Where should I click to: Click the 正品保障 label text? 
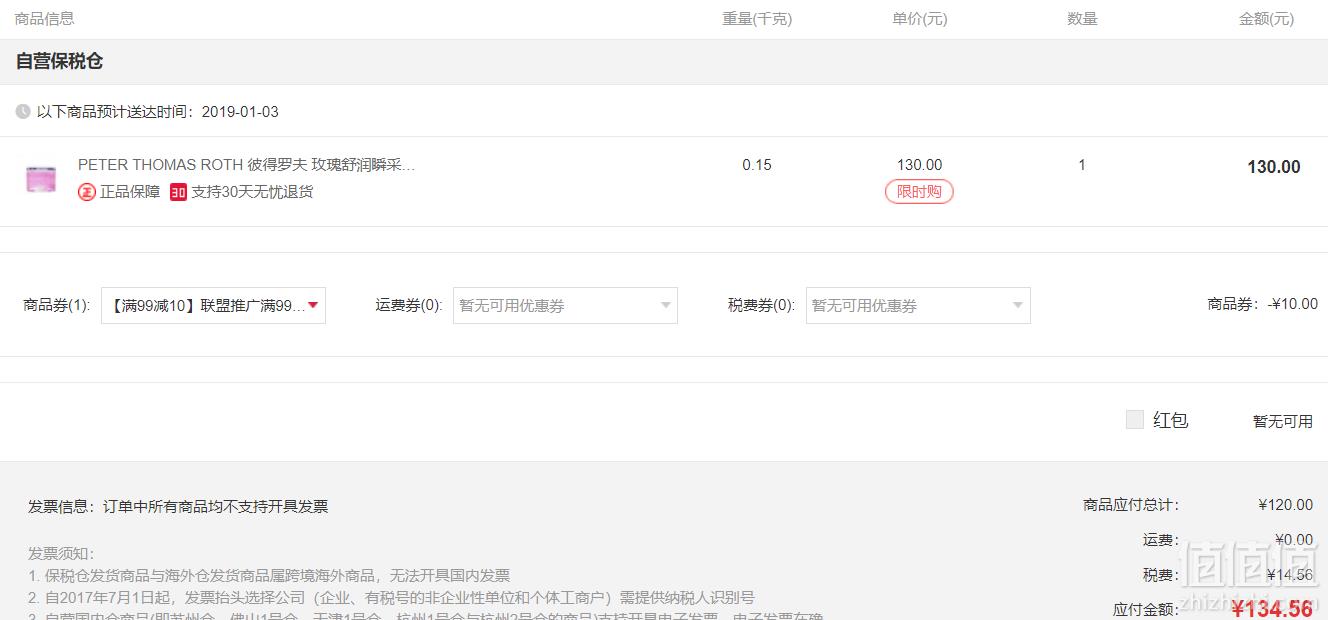click(x=130, y=192)
